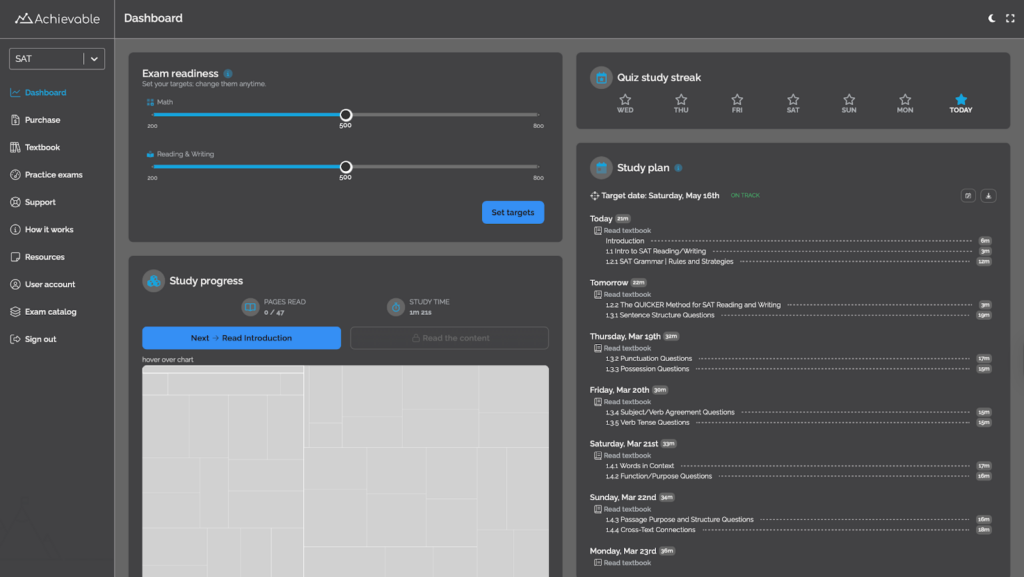Image resolution: width=1024 pixels, height=577 pixels.
Task: Adjust the Math readiness slider
Action: pyautogui.click(x=346, y=116)
